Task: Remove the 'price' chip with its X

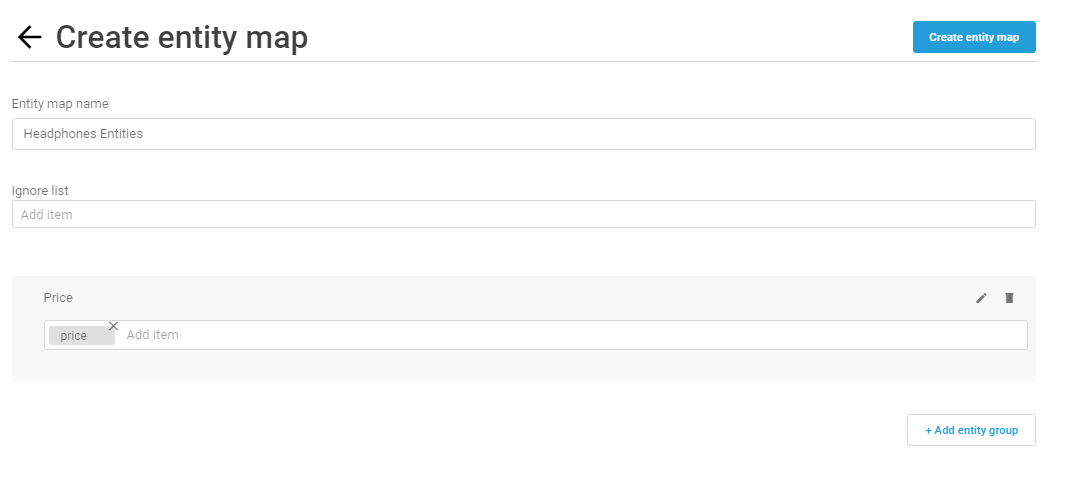Action: (x=113, y=326)
